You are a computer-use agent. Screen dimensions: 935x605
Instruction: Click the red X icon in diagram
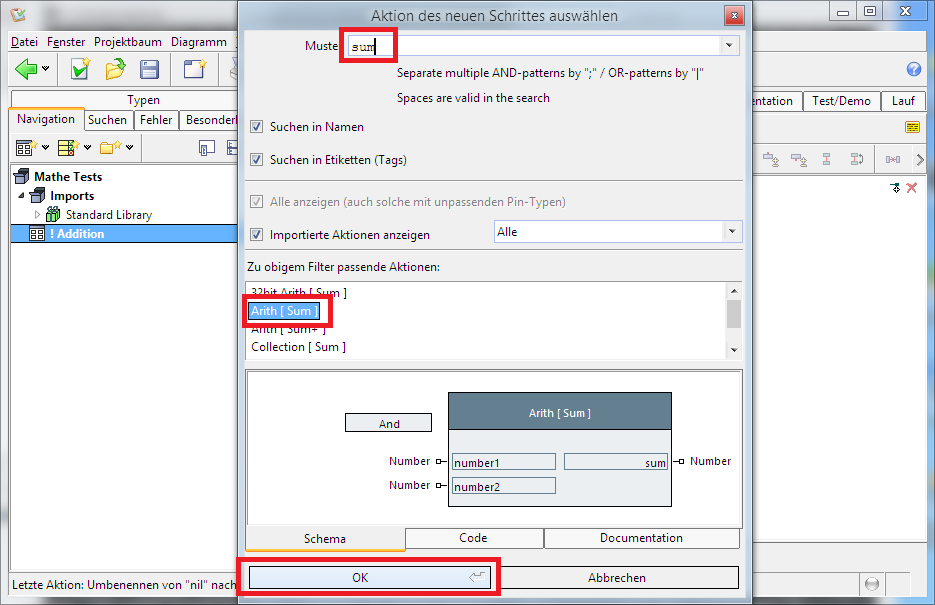coord(912,188)
